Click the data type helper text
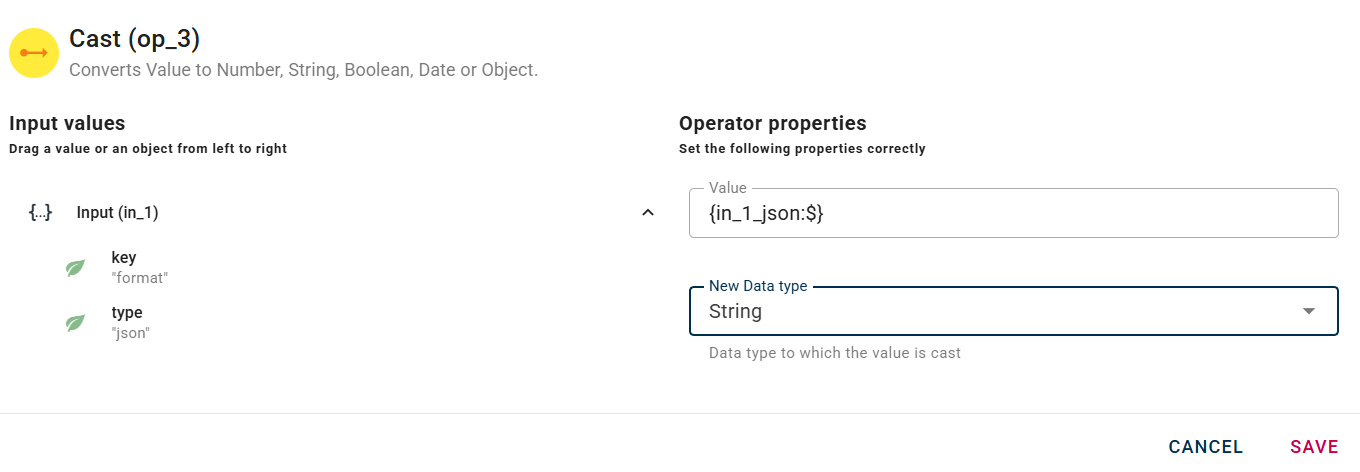The image size is (1360, 472). coord(834,353)
